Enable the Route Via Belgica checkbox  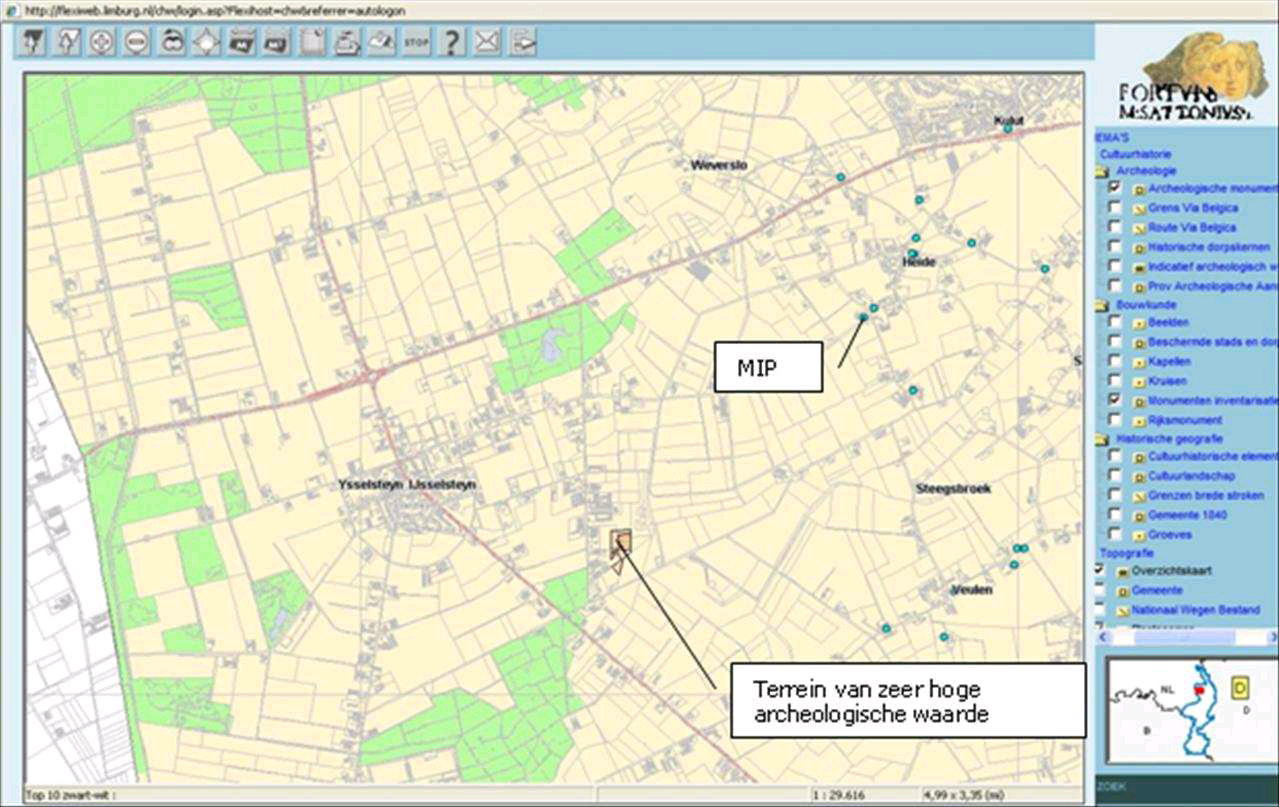pos(1114,228)
